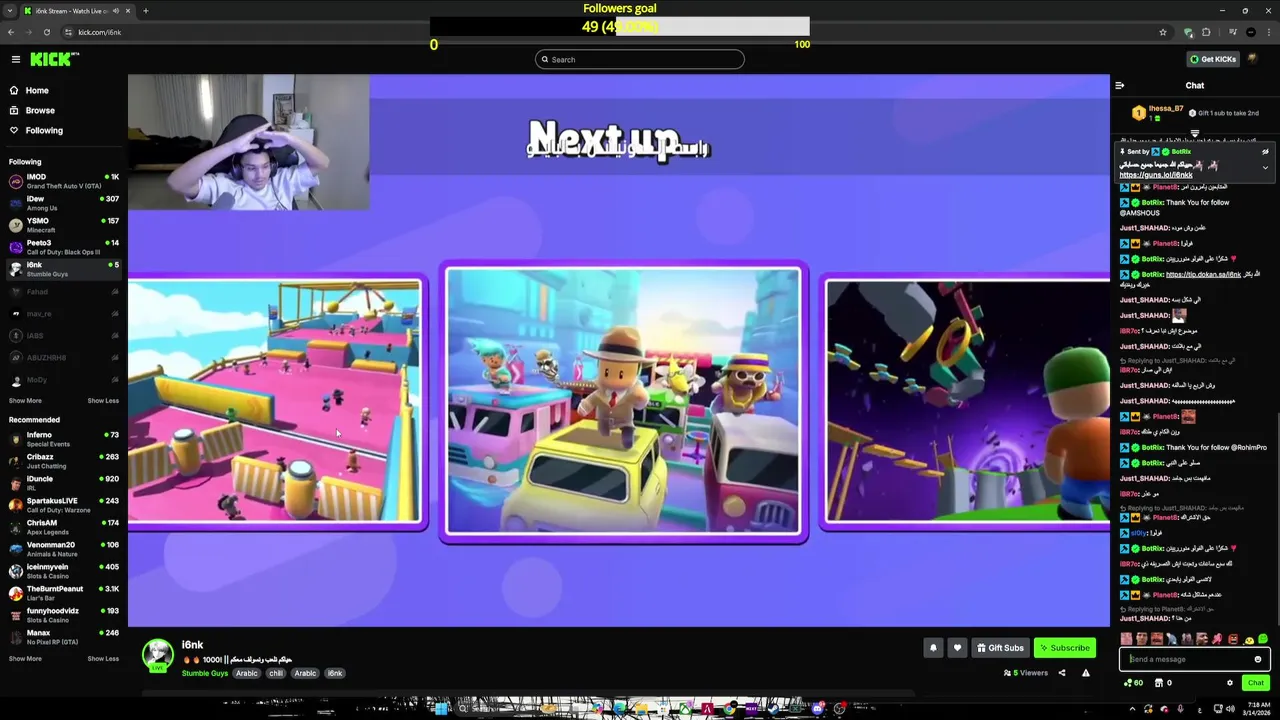This screenshot has height=720, width=1280.
Task: Click the KICKs balance showing 60
Action: click(1134, 683)
